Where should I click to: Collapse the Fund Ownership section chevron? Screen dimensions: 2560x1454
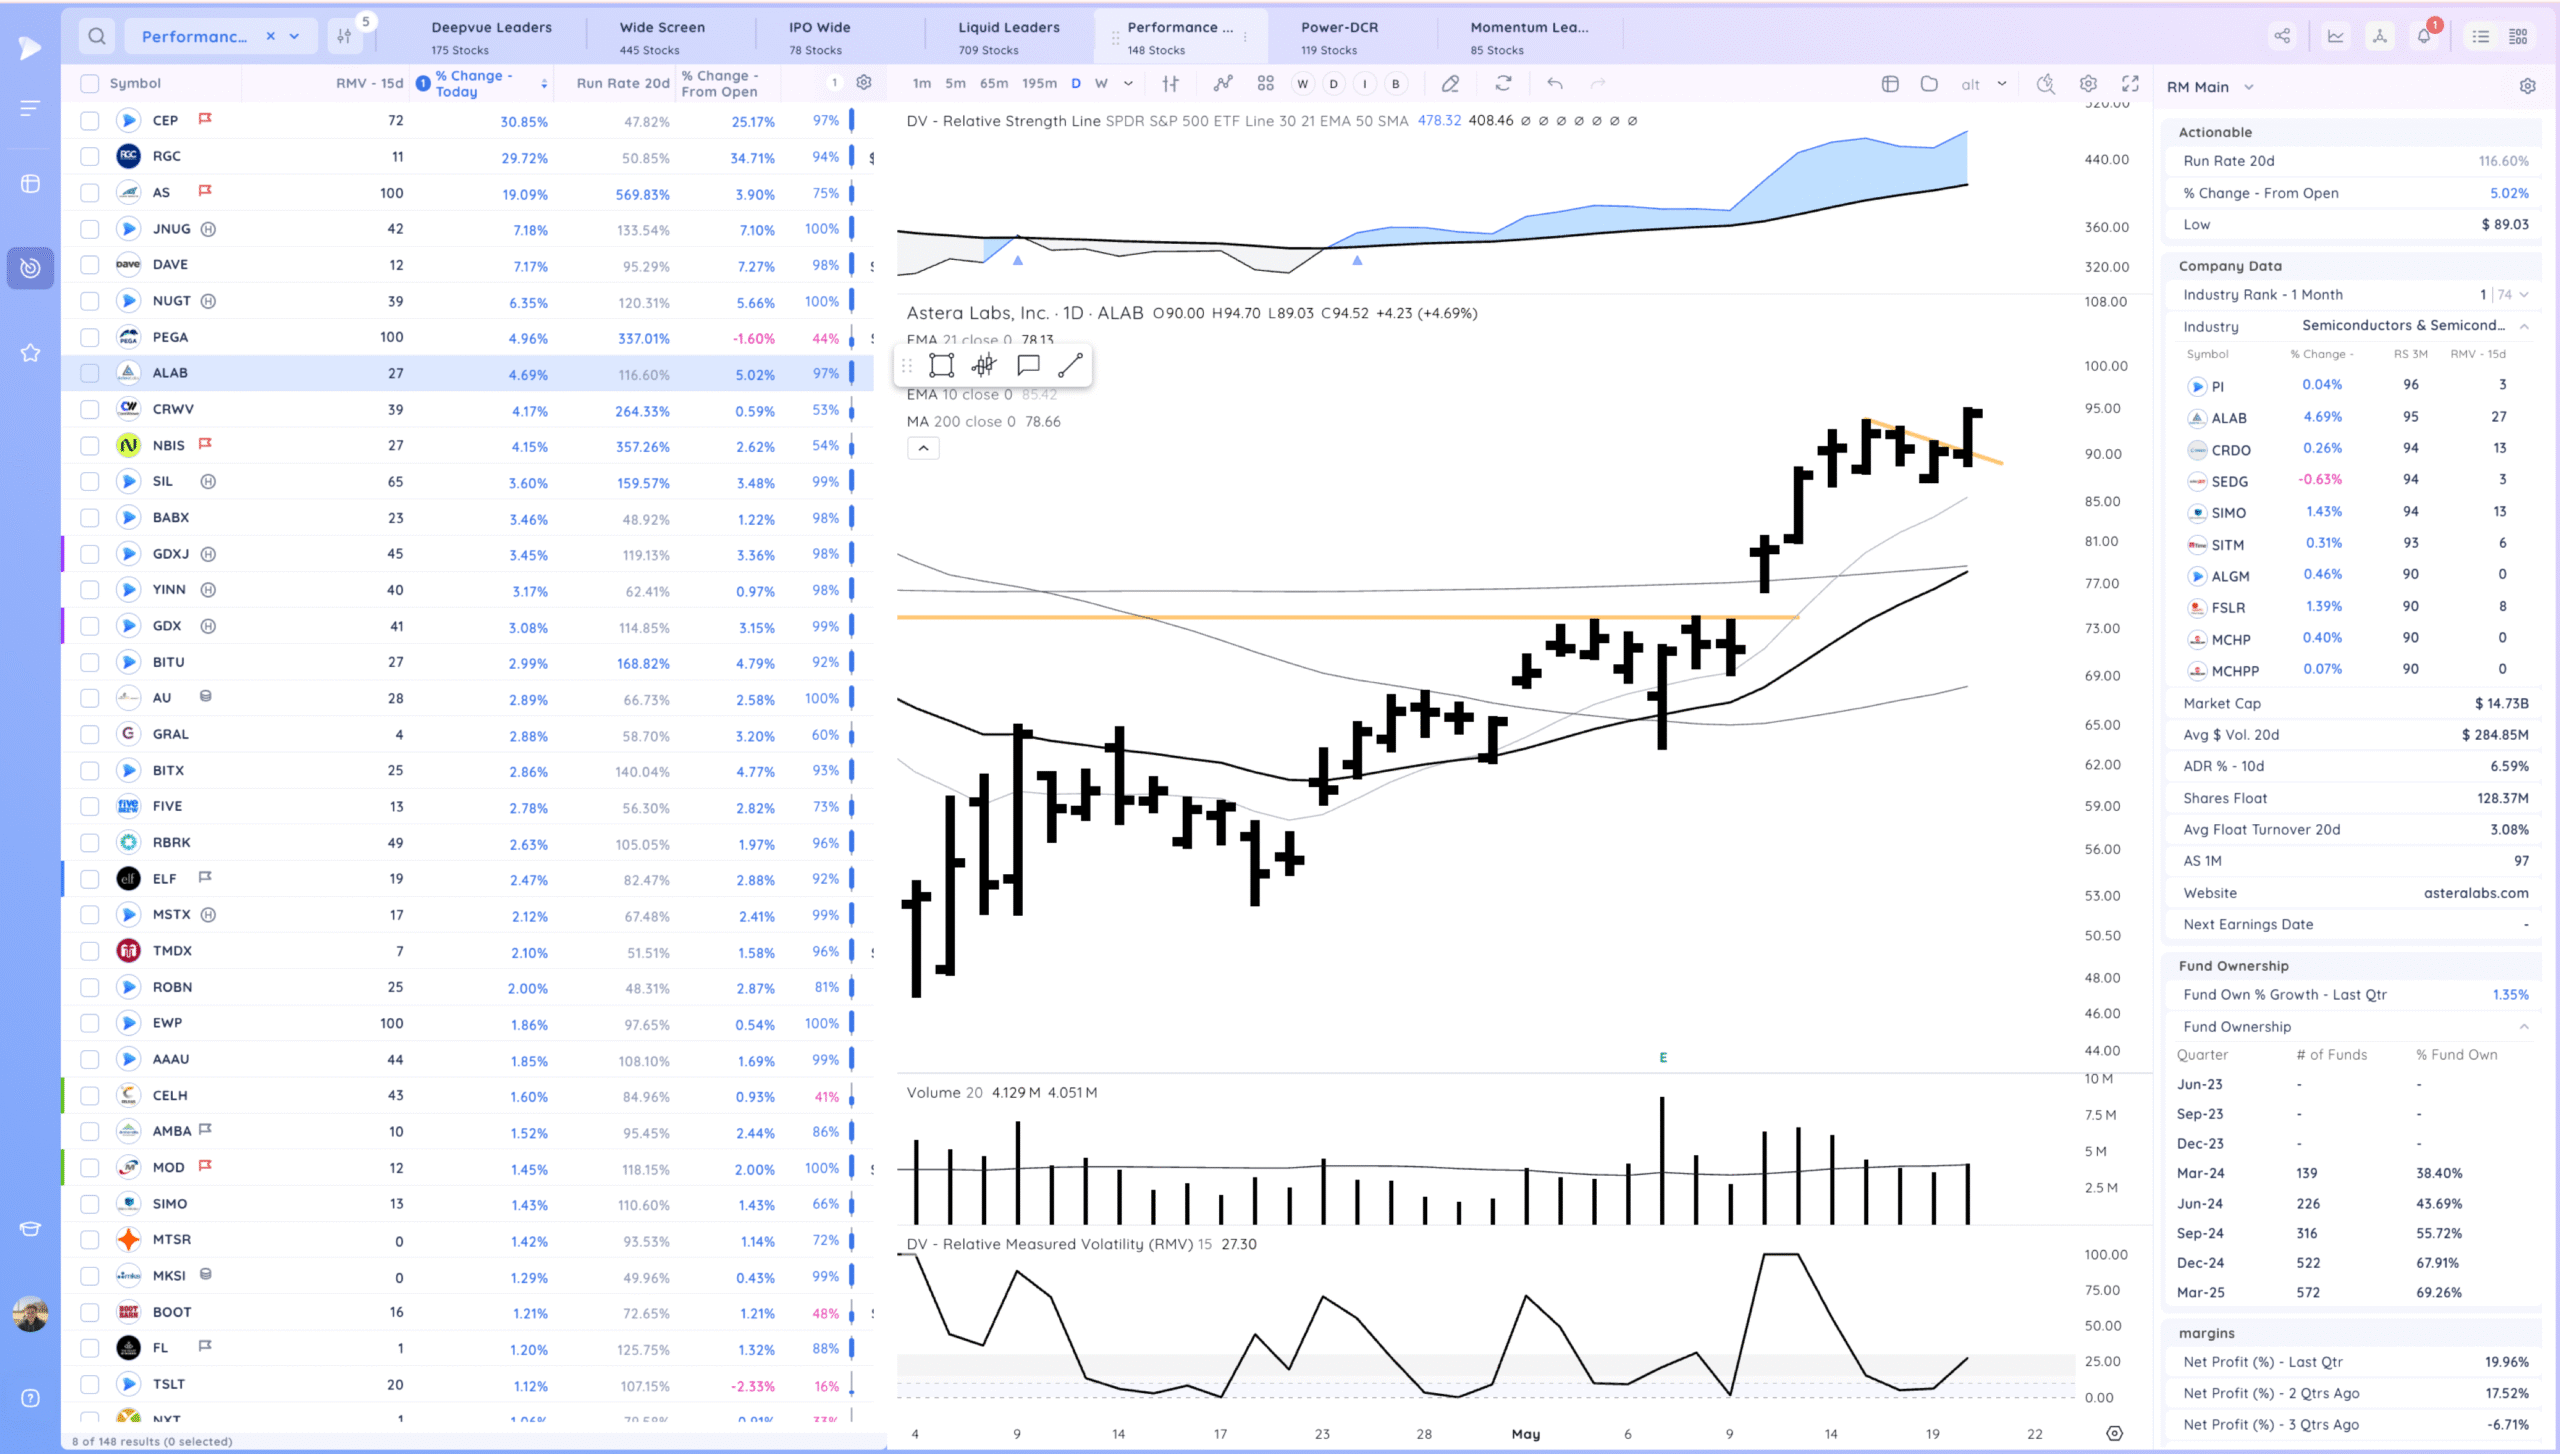coord(2524,1027)
